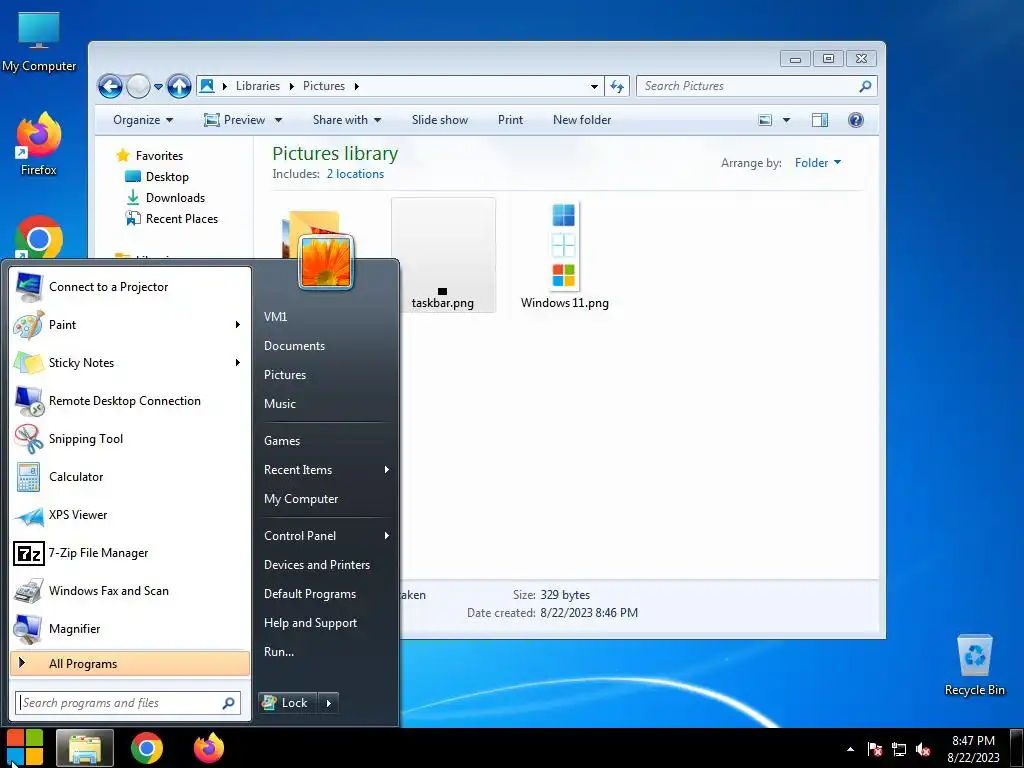Open Games from Start menu
The height and width of the screenshot is (768, 1024).
click(x=281, y=441)
